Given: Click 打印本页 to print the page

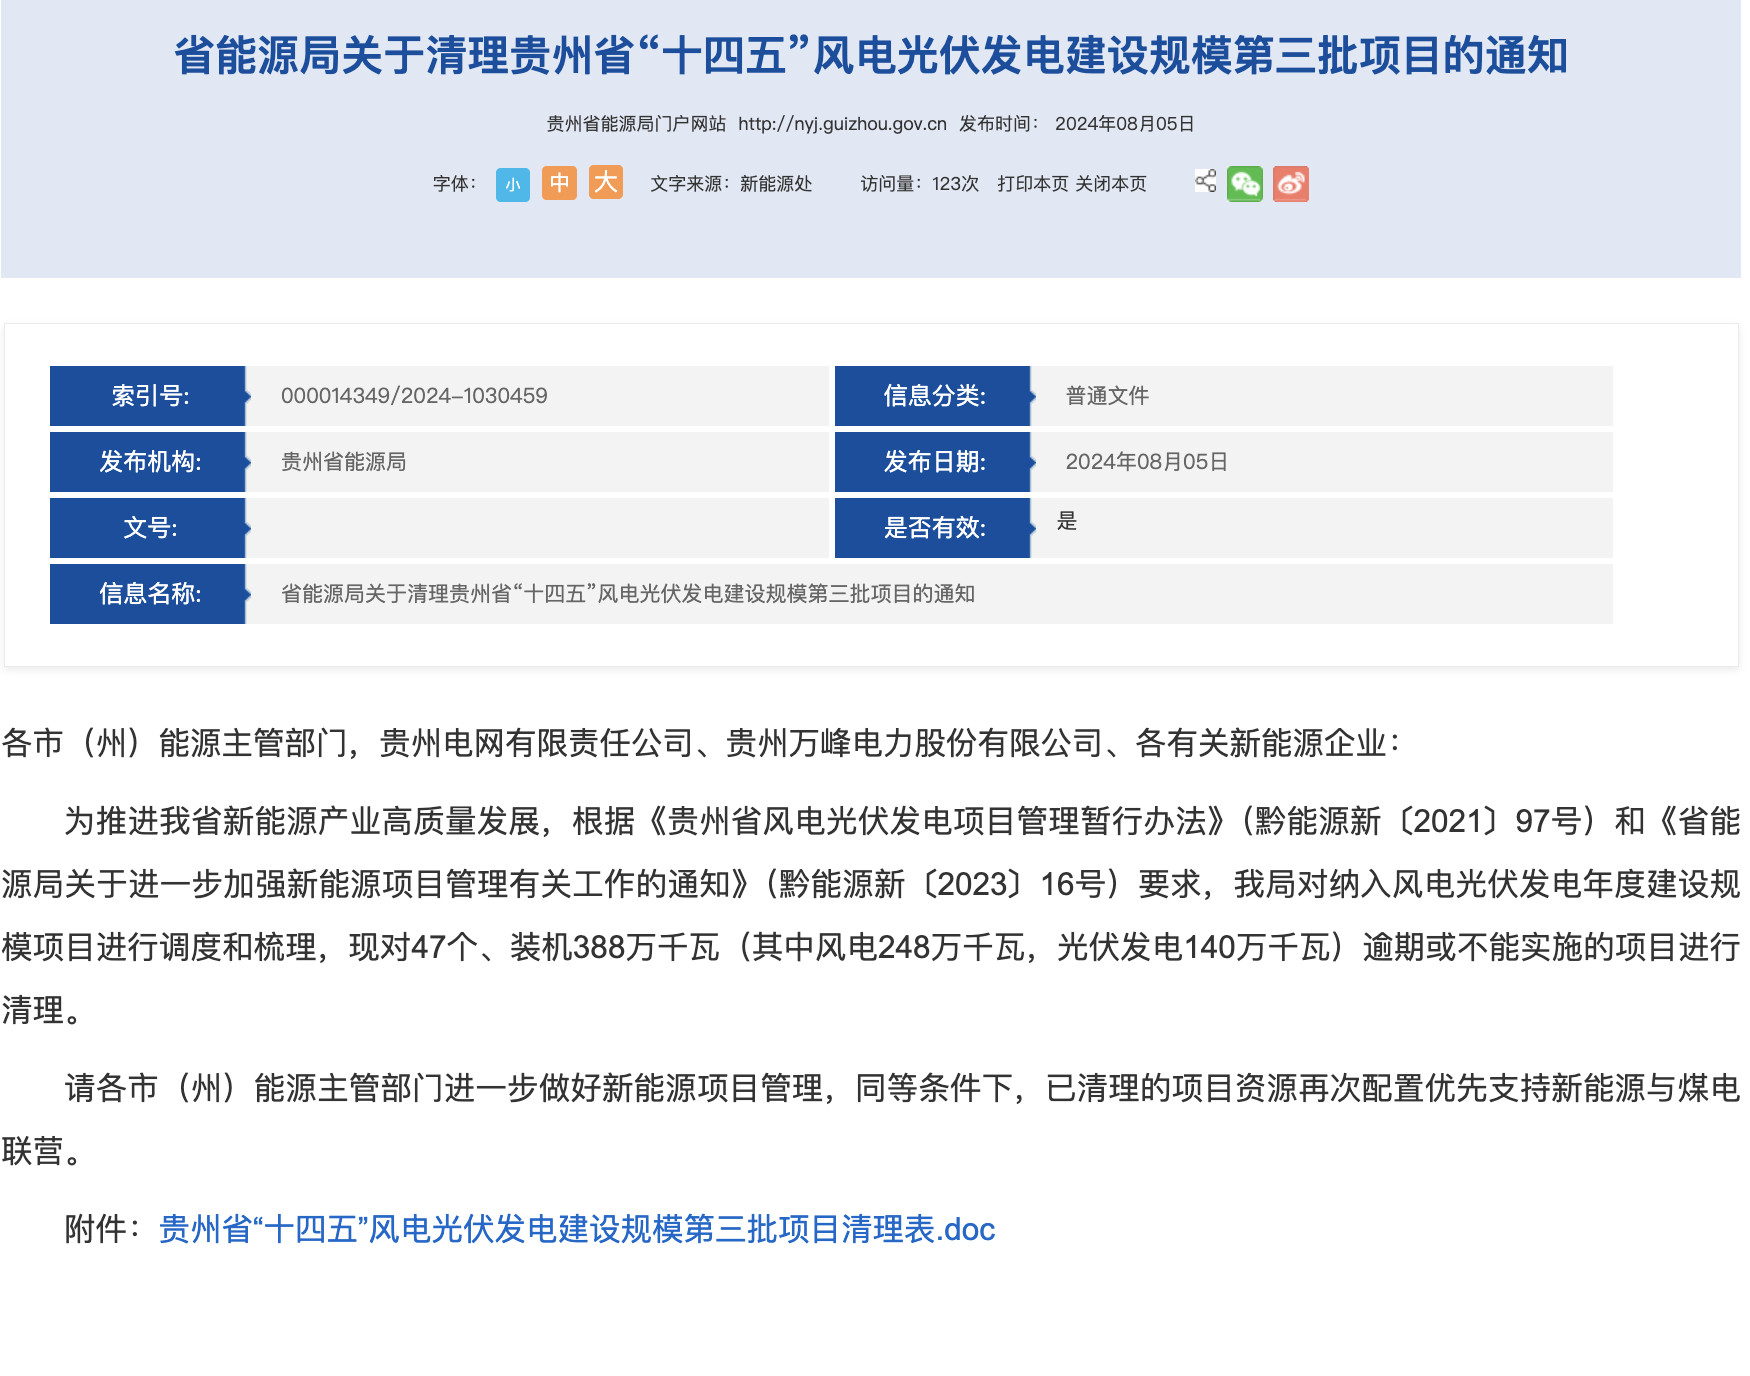Looking at the screenshot, I should point(1032,184).
